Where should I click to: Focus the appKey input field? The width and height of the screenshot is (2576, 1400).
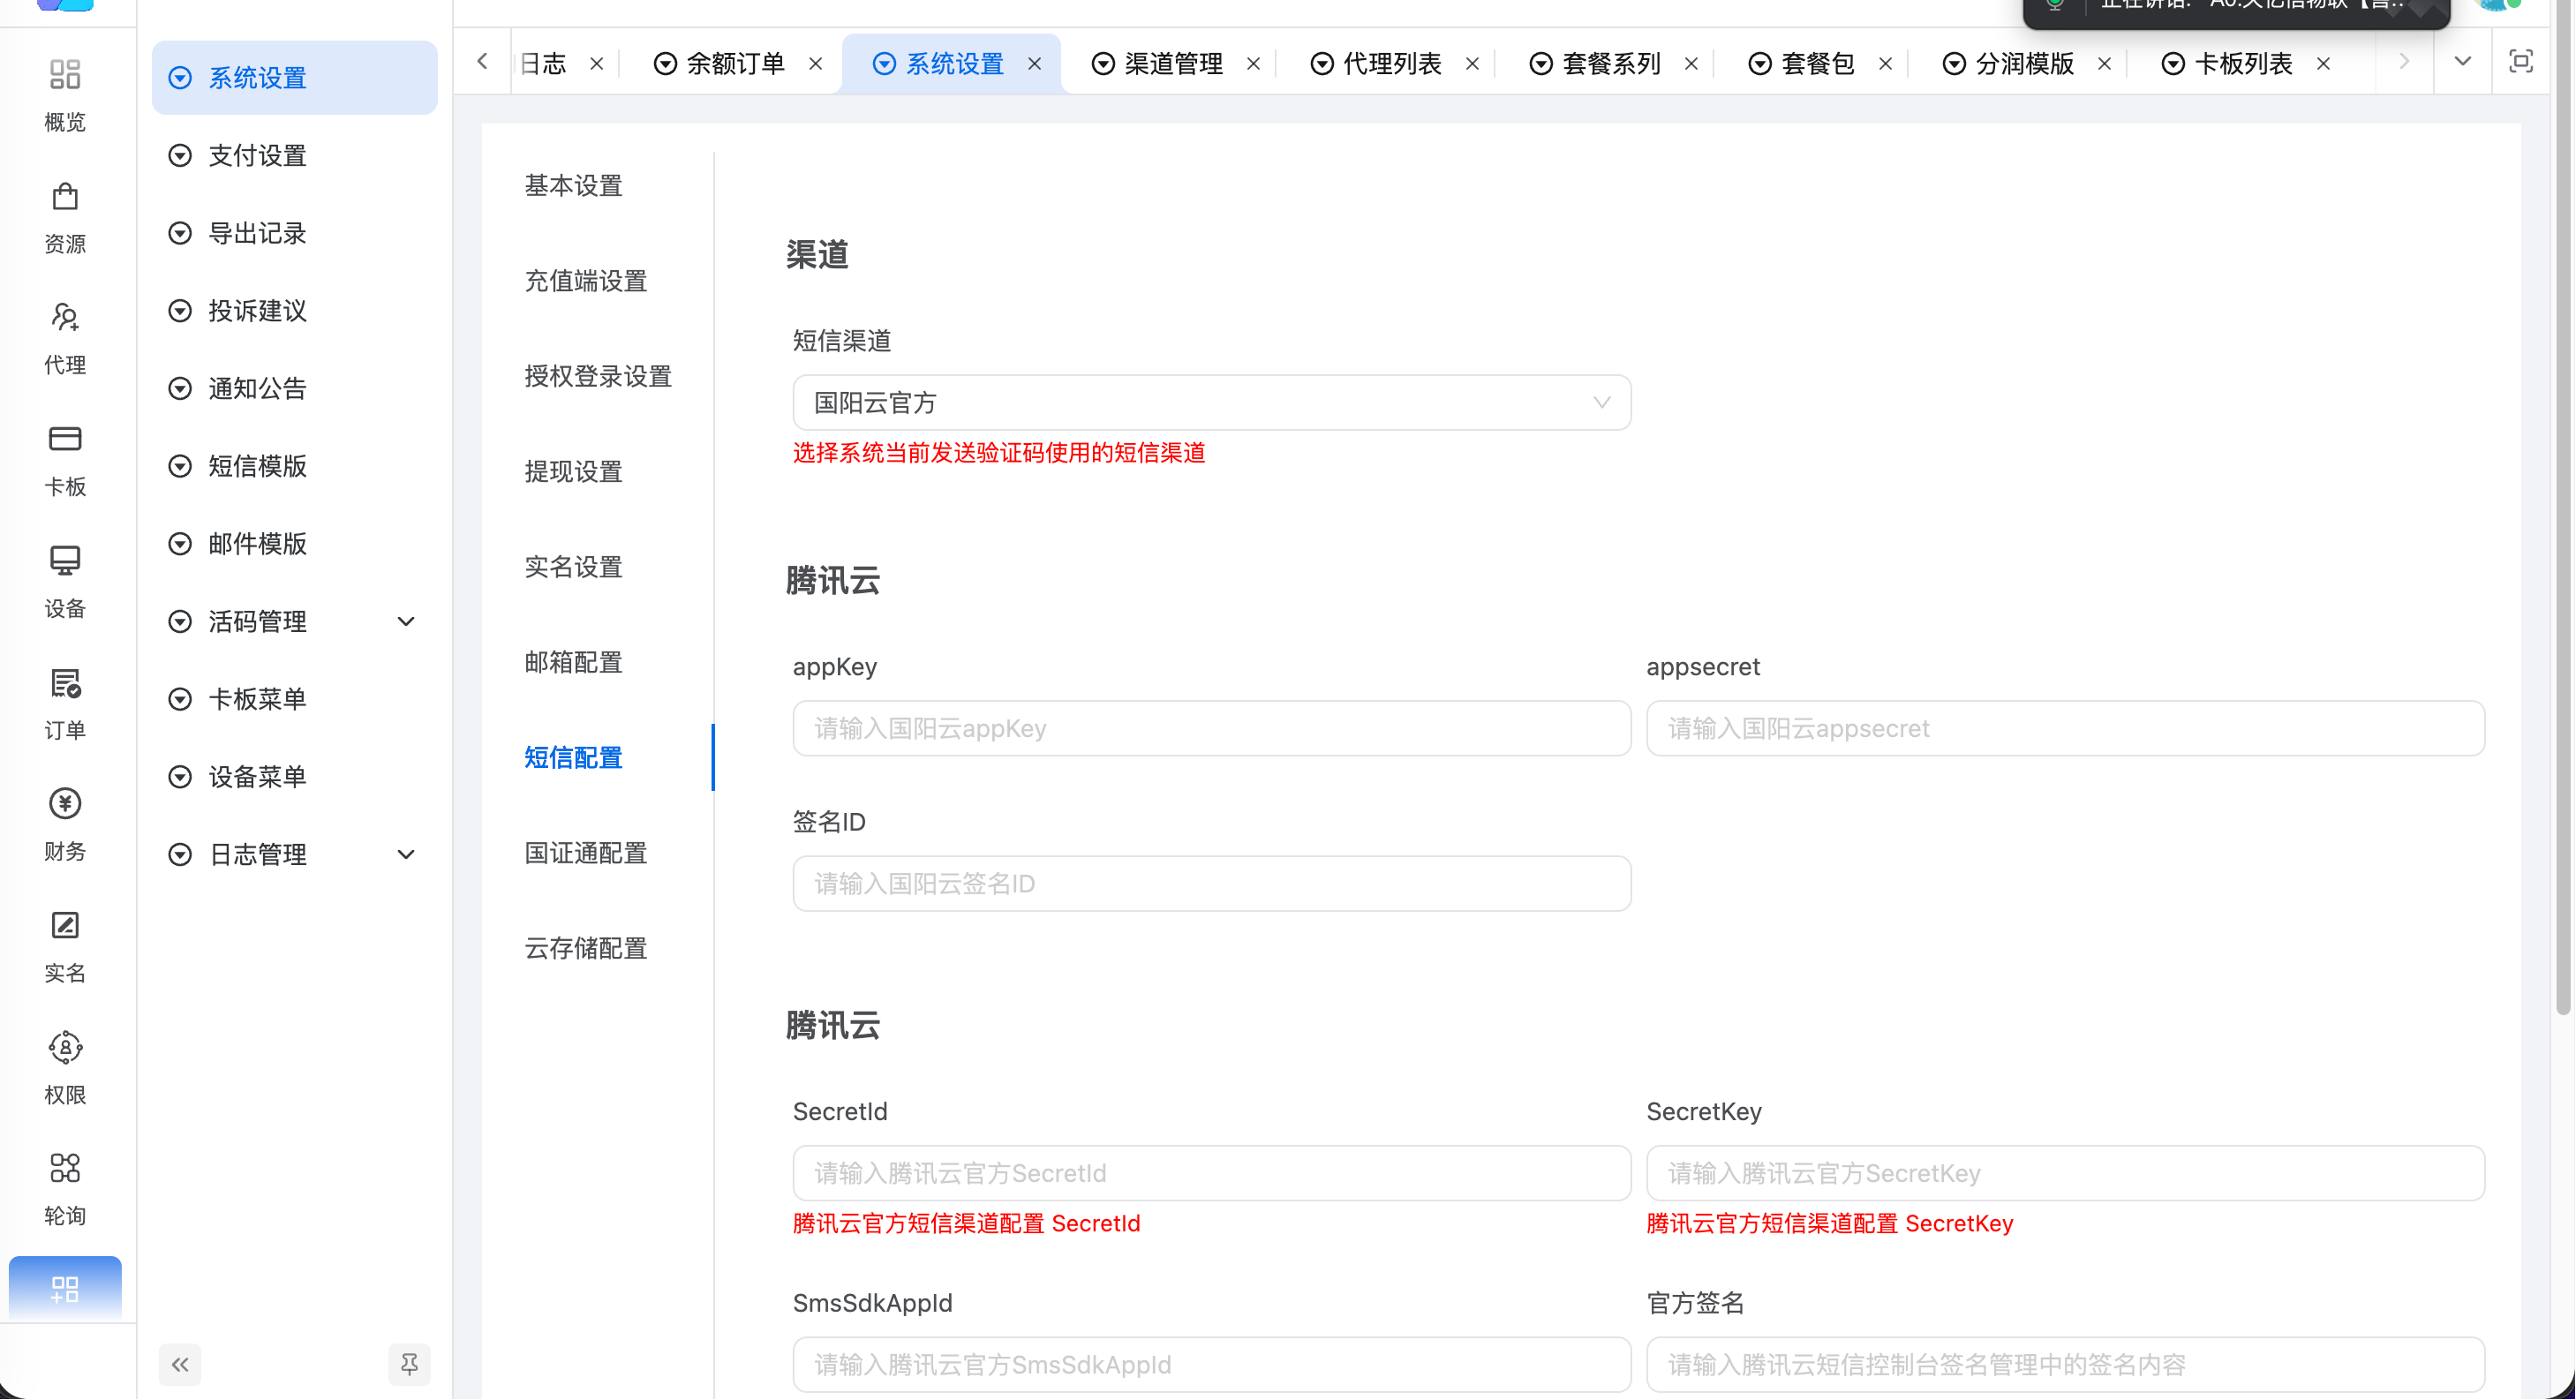(x=1212, y=729)
